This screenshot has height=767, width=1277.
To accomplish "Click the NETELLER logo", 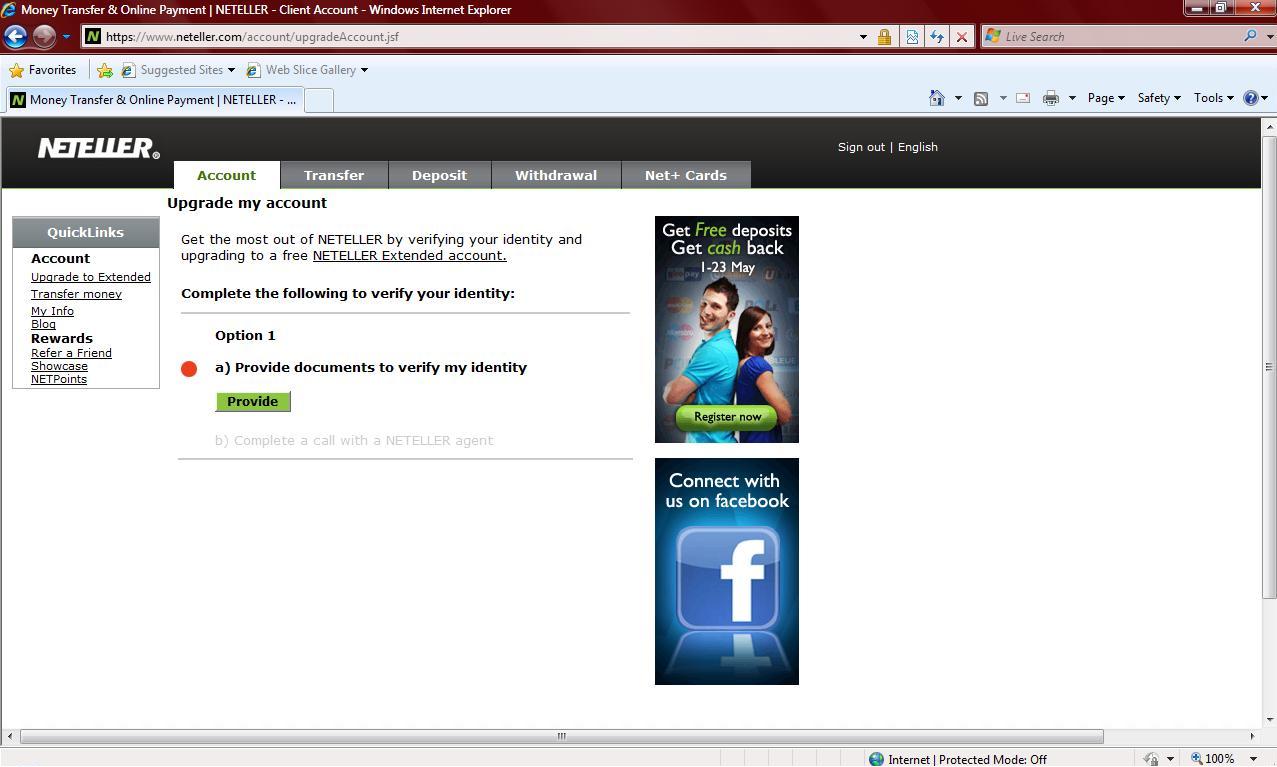I will click(x=99, y=148).
